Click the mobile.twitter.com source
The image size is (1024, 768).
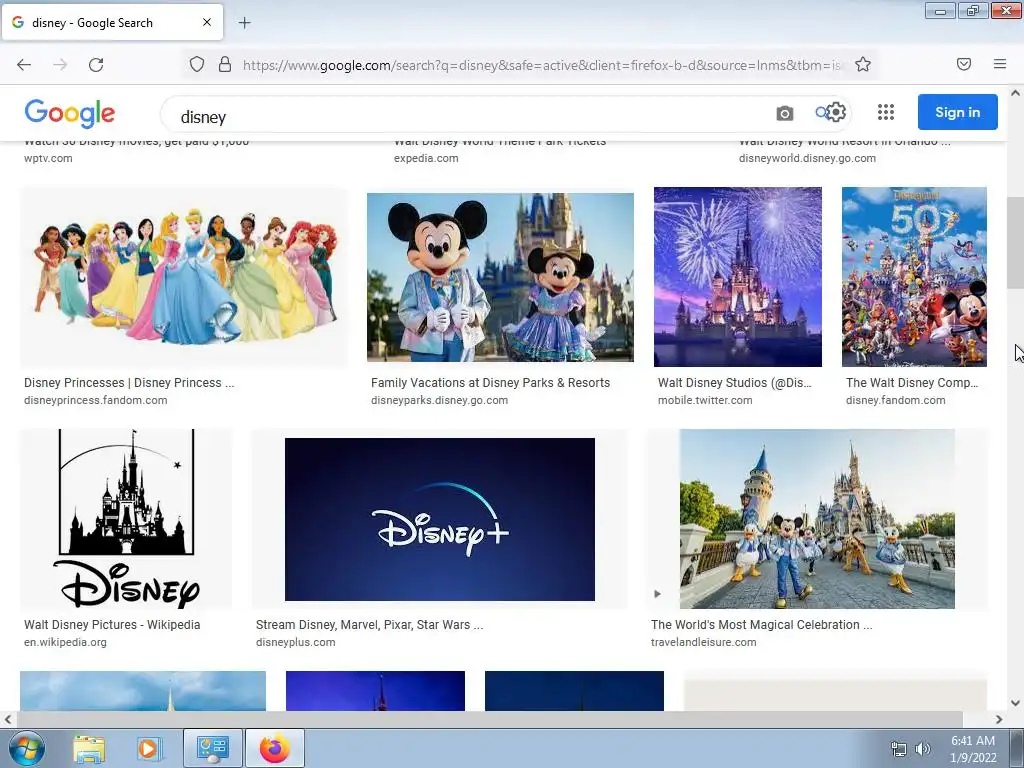tap(705, 400)
